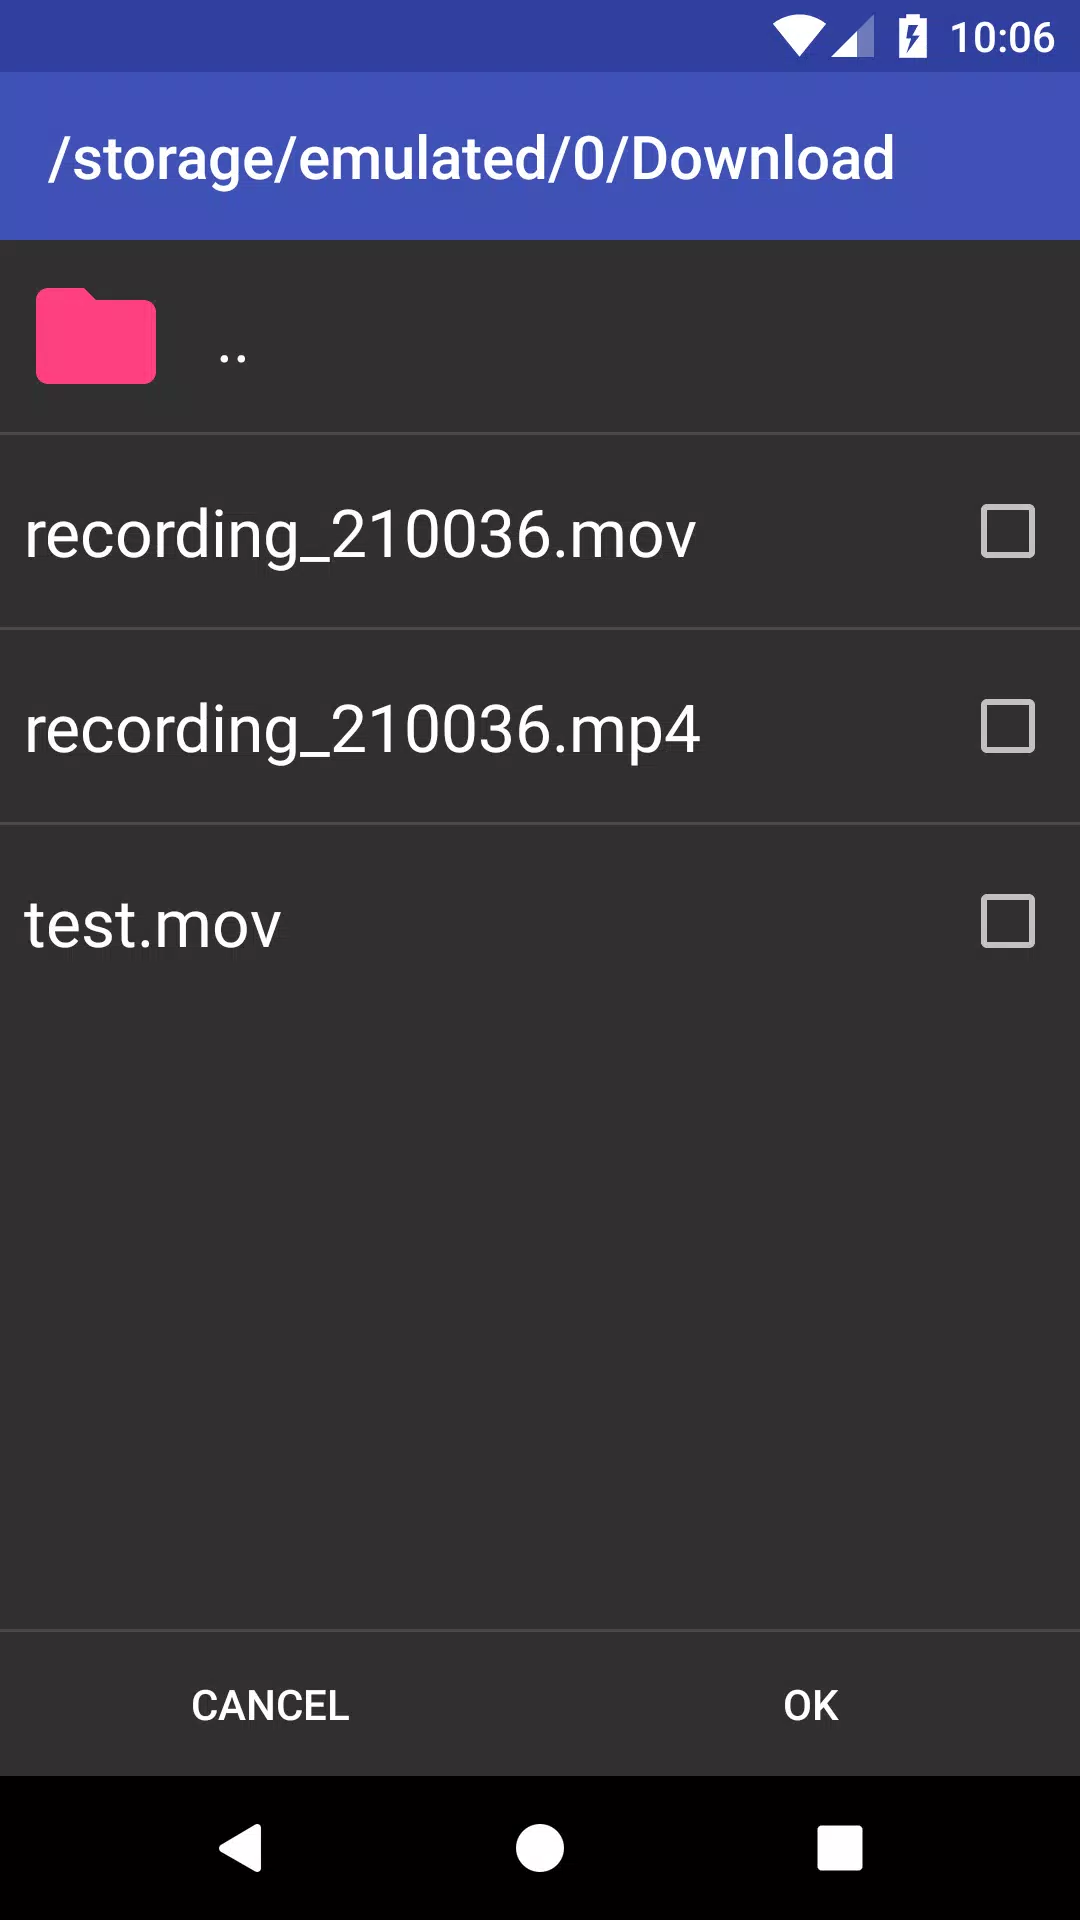
Task: Tap the cellular signal status icon
Action: (853, 37)
